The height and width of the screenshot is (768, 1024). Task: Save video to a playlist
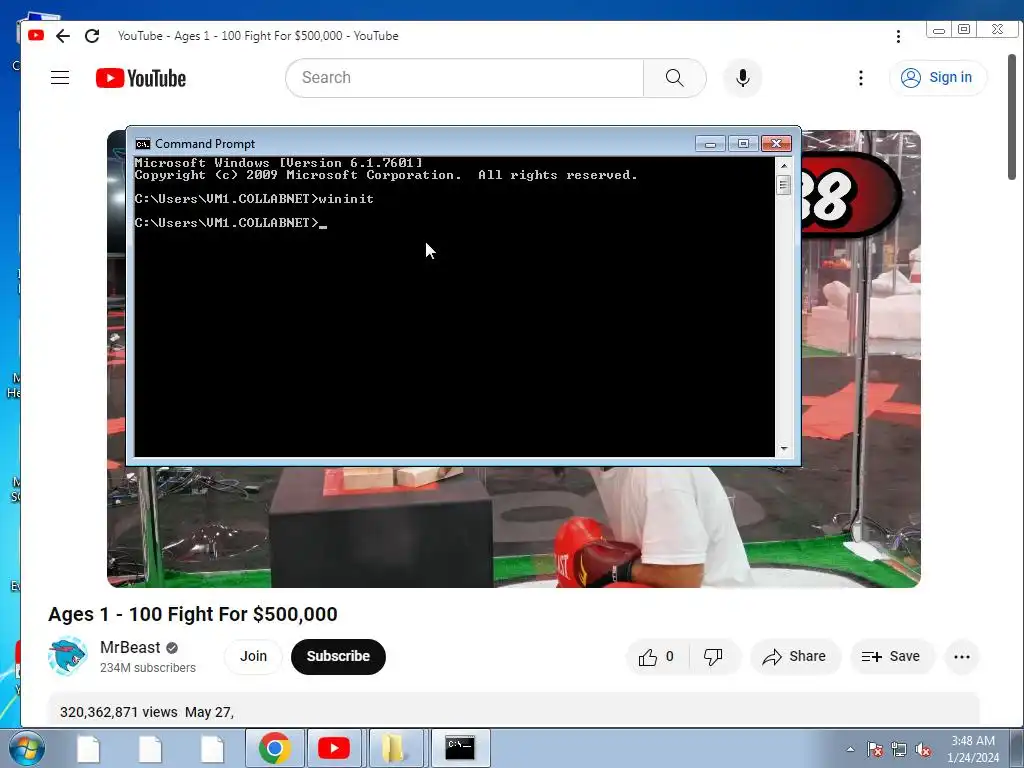891,656
